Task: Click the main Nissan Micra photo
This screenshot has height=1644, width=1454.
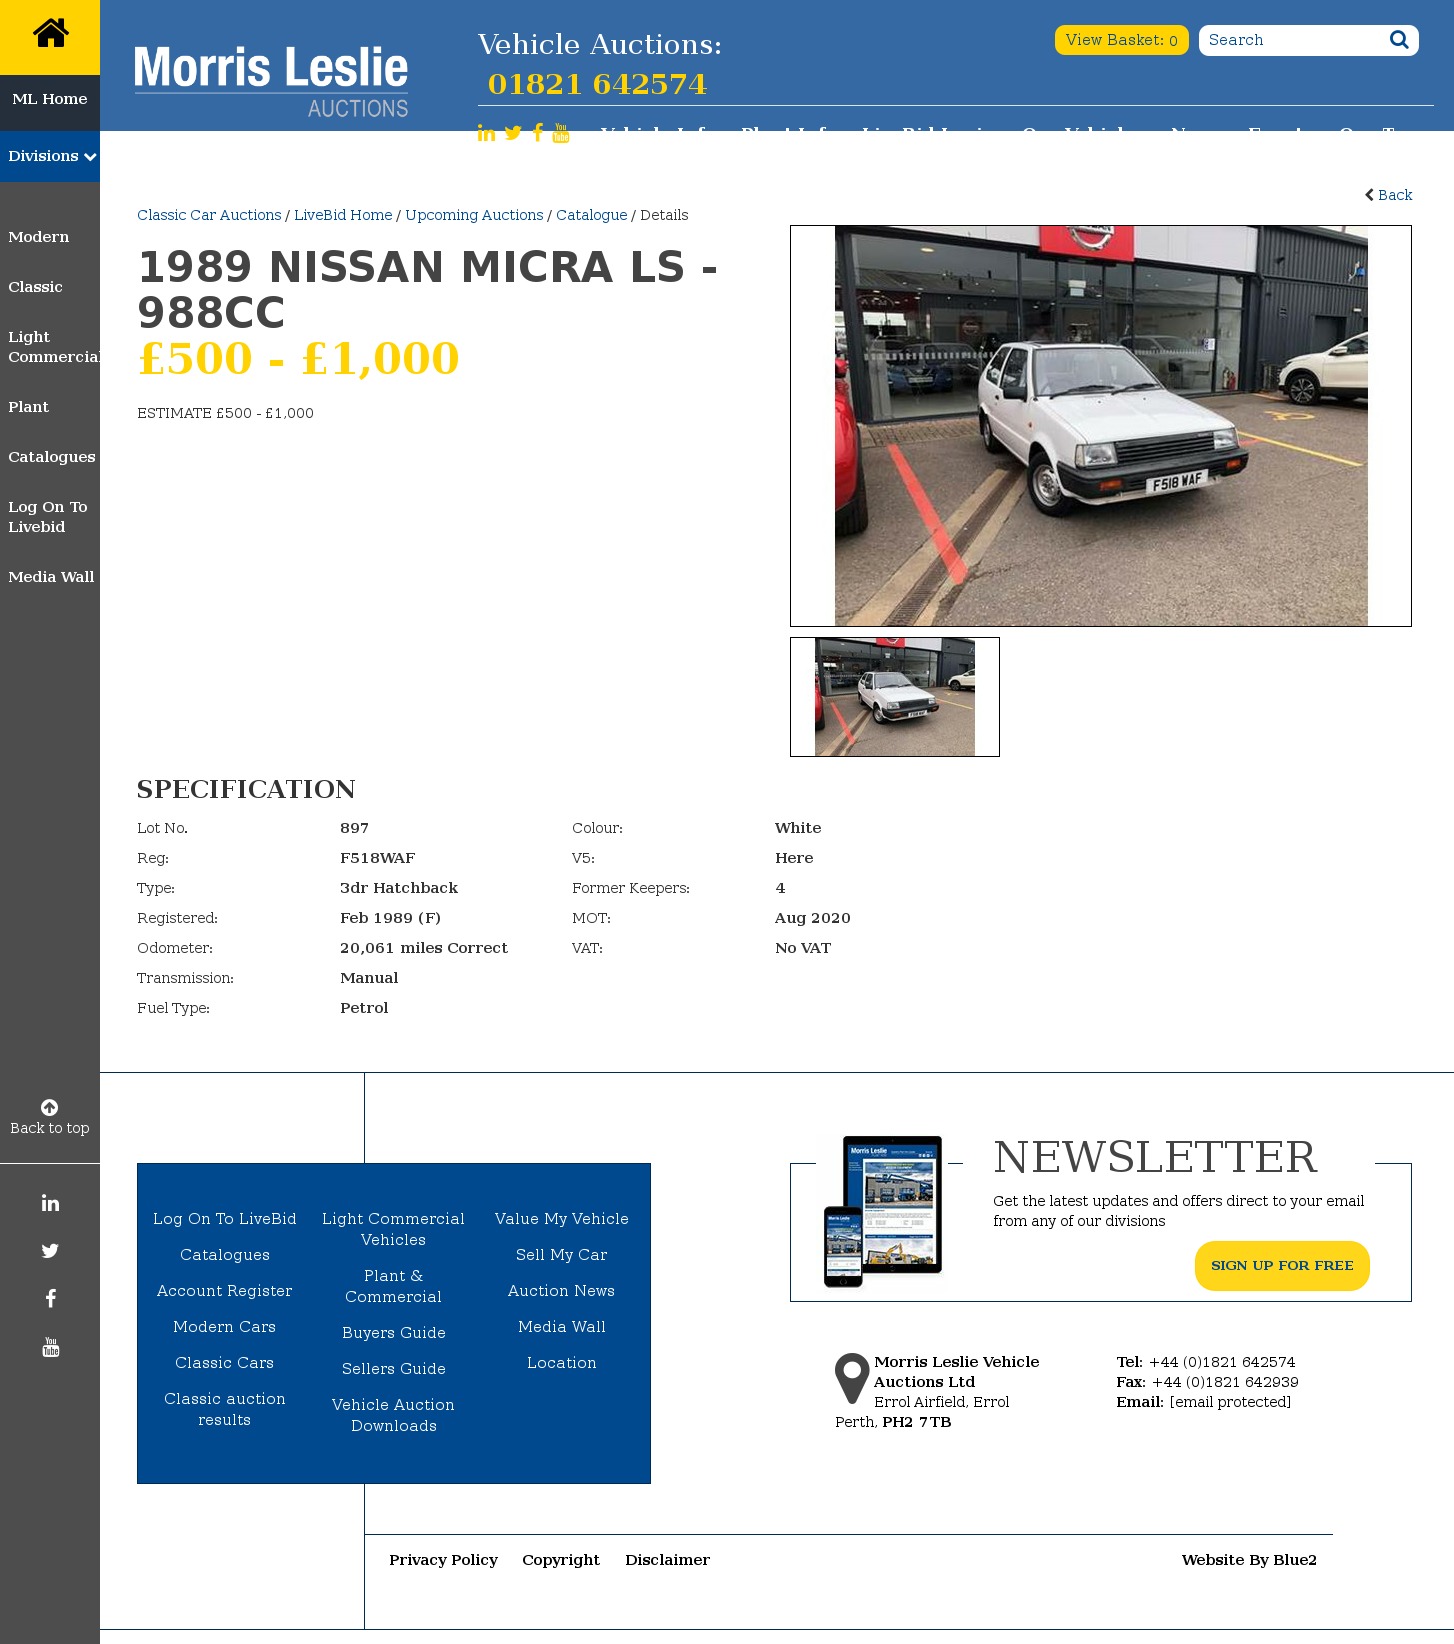Action: click(x=1101, y=426)
